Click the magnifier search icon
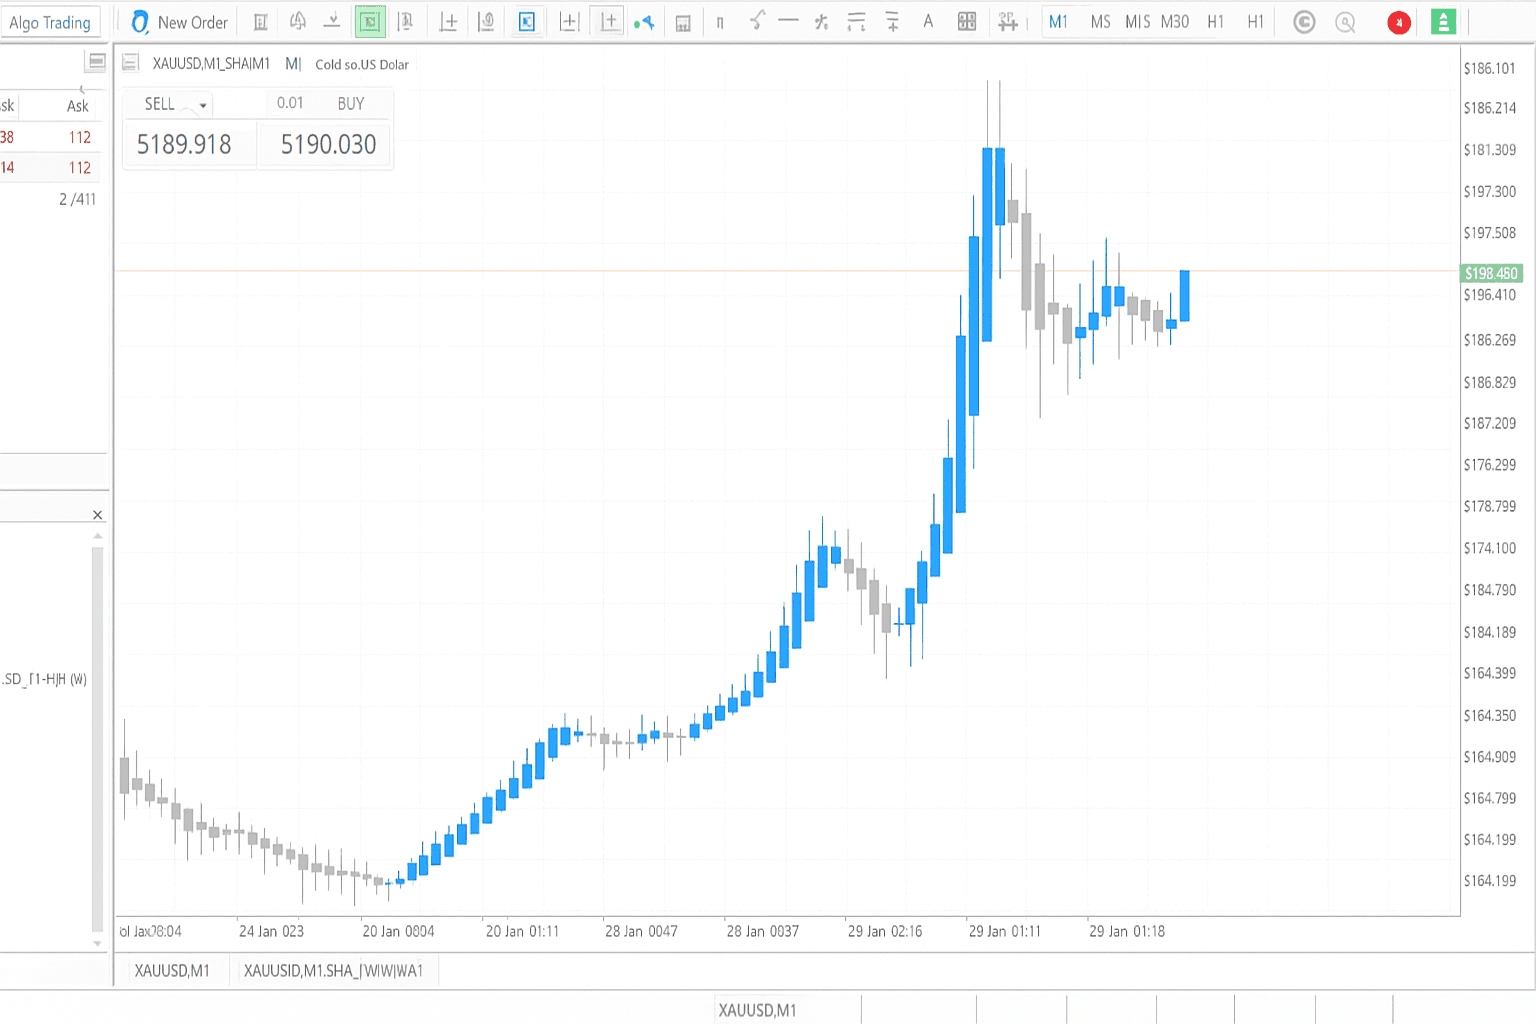Screen dimensions: 1536x1024 (1346, 22)
